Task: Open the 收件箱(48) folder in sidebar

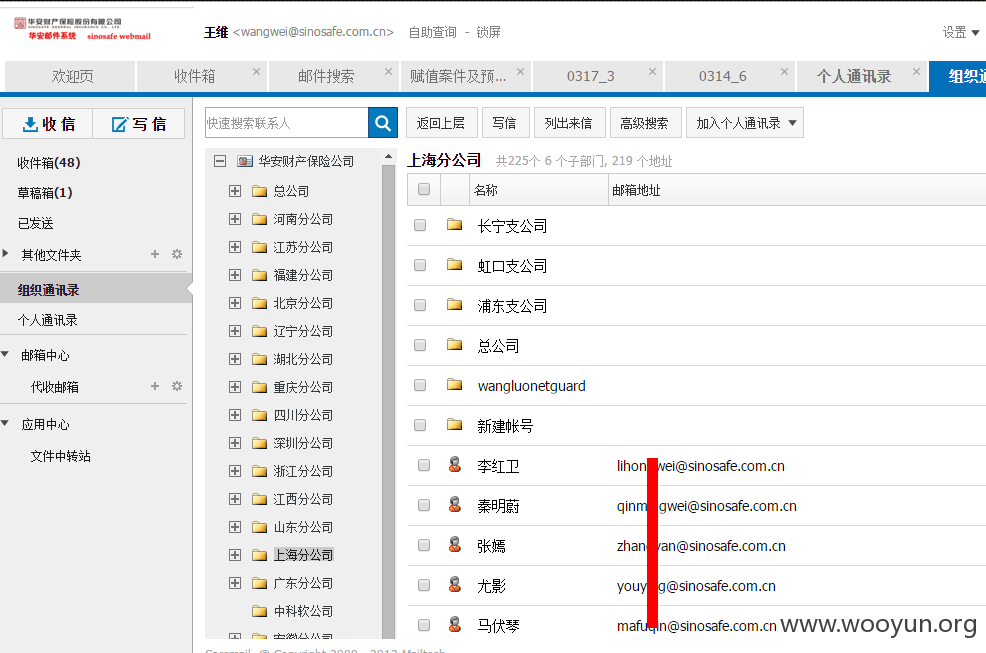Action: [48, 163]
